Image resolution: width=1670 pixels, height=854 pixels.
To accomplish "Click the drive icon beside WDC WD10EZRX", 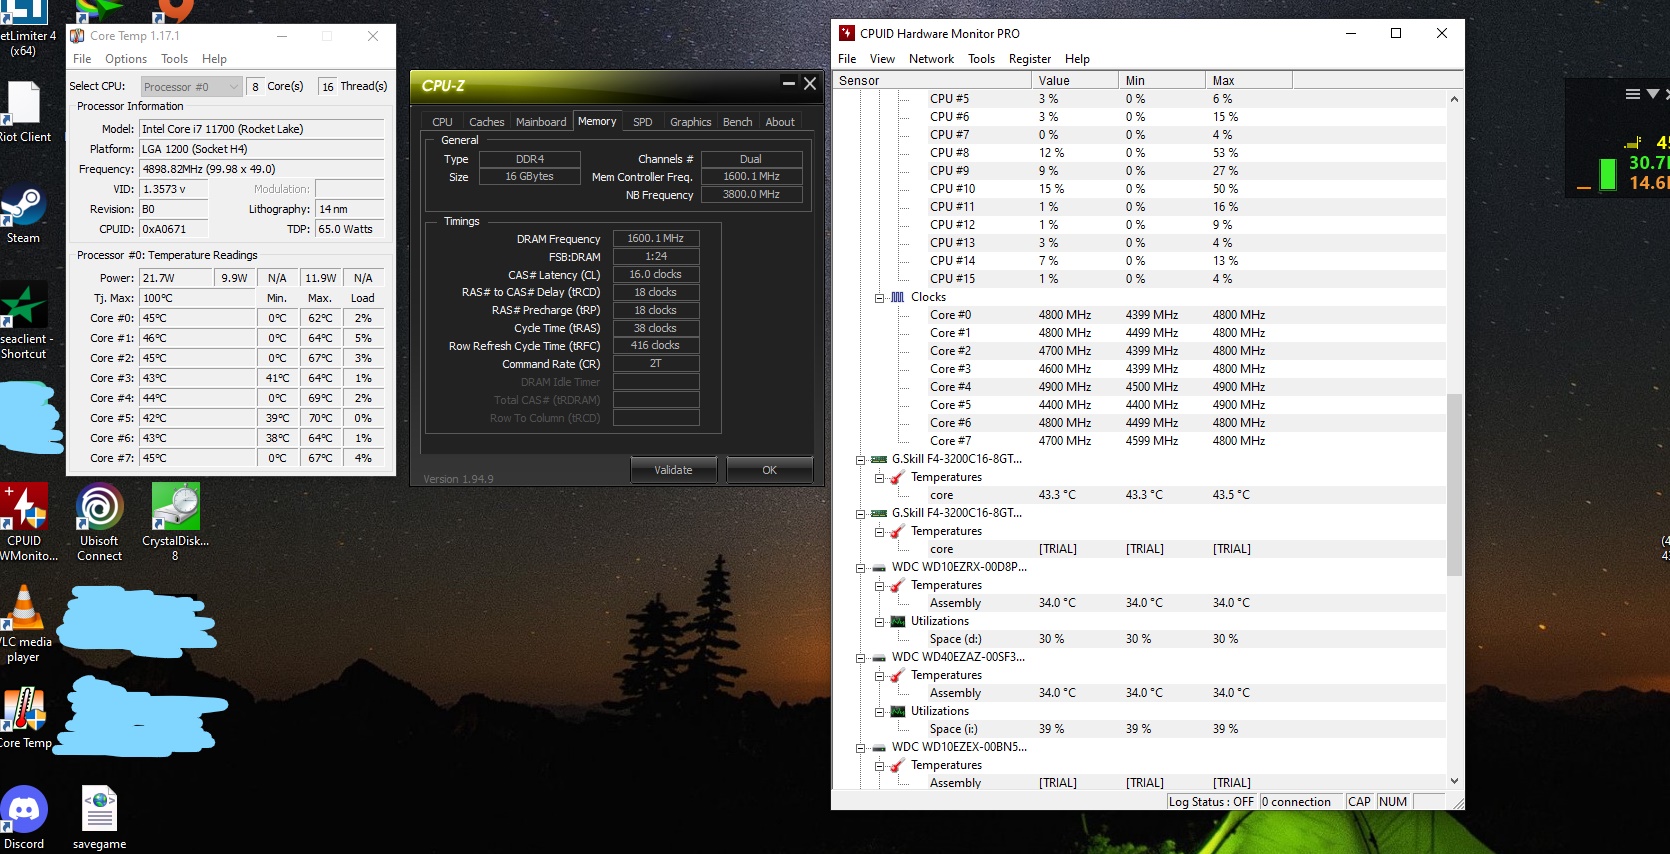I will tap(879, 567).
